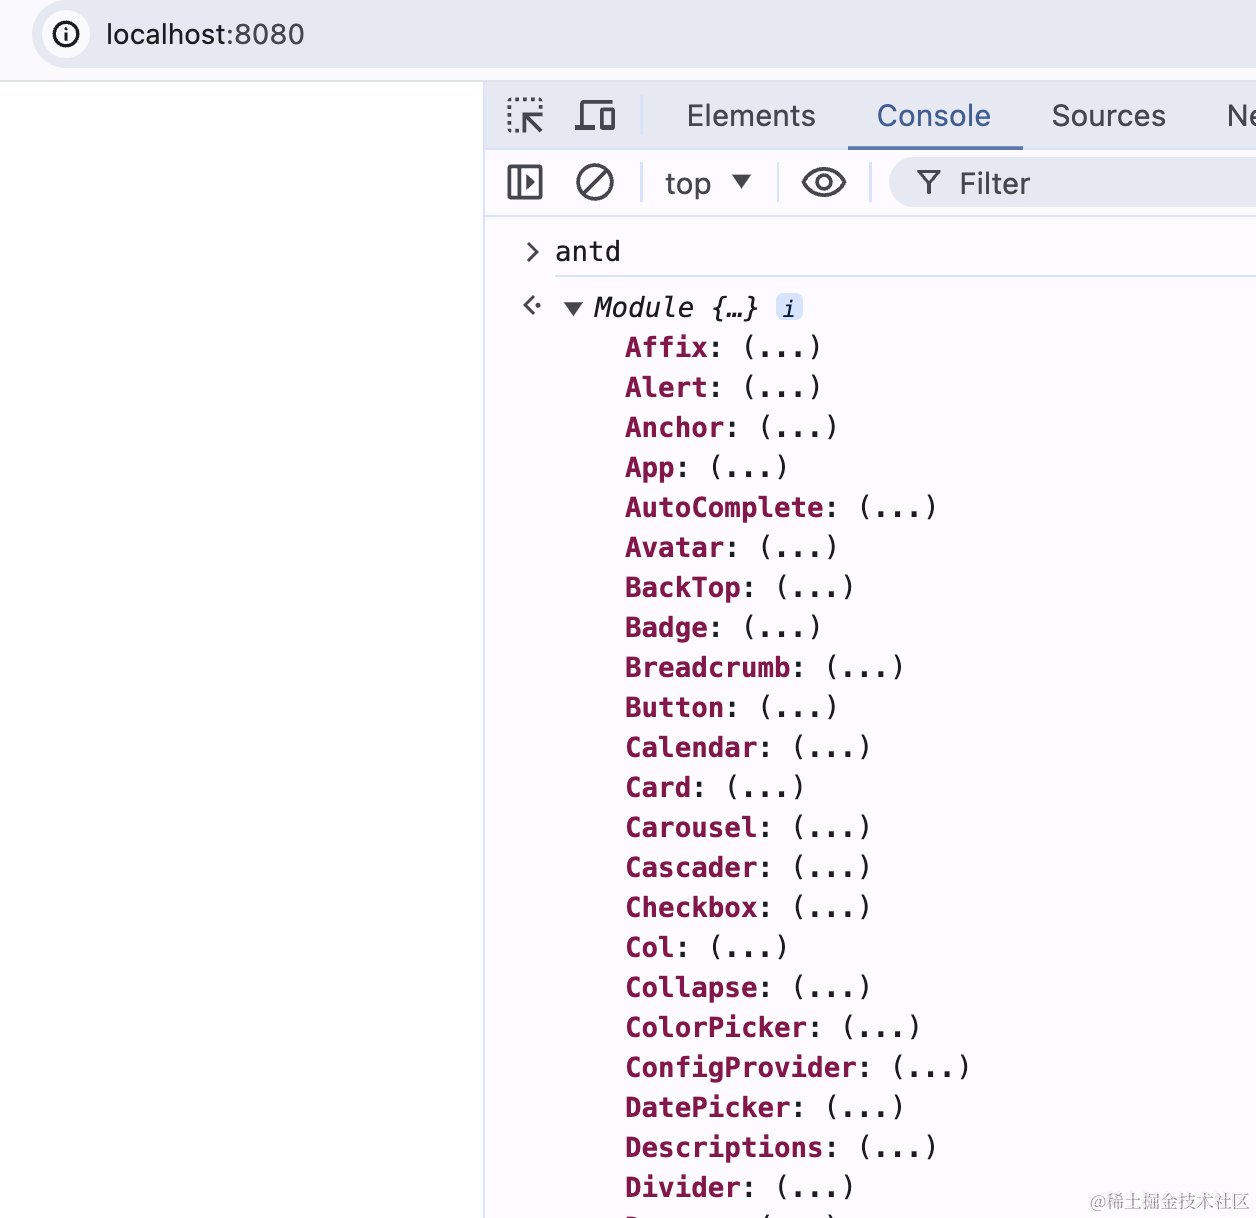Invoke getter for Cascader property
The height and width of the screenshot is (1218, 1256).
832,868
